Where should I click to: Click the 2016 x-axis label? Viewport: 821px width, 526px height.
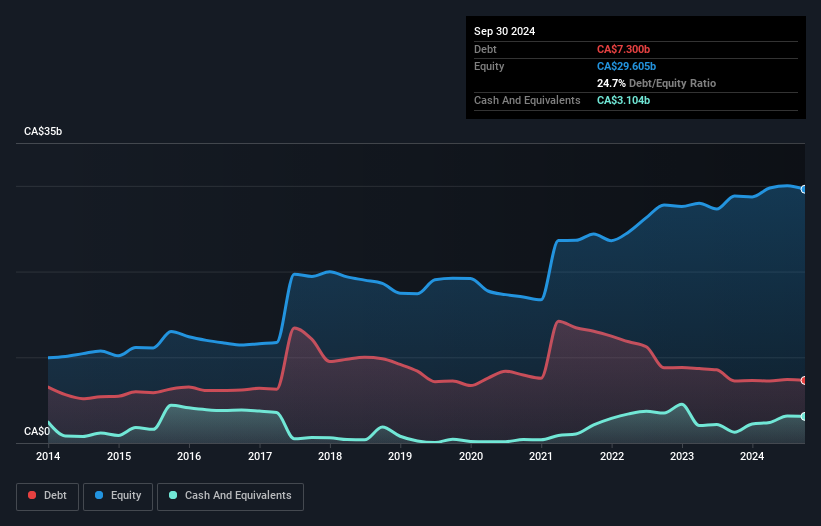[189, 456]
